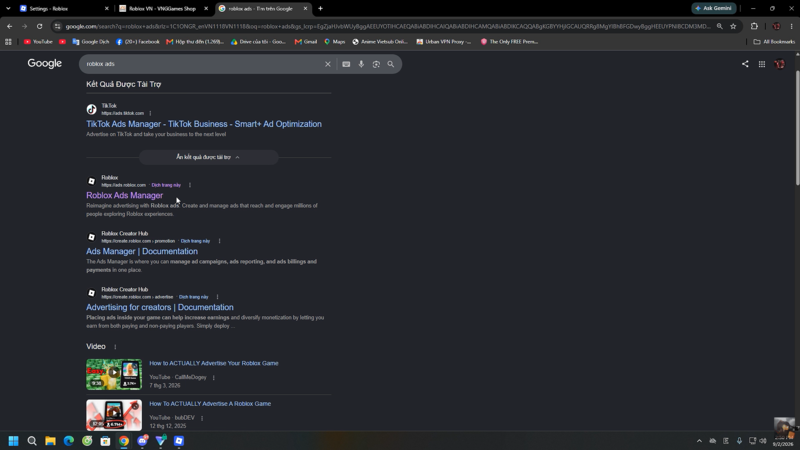
Task: Open the Google Dịch bookmark
Action: (91, 42)
